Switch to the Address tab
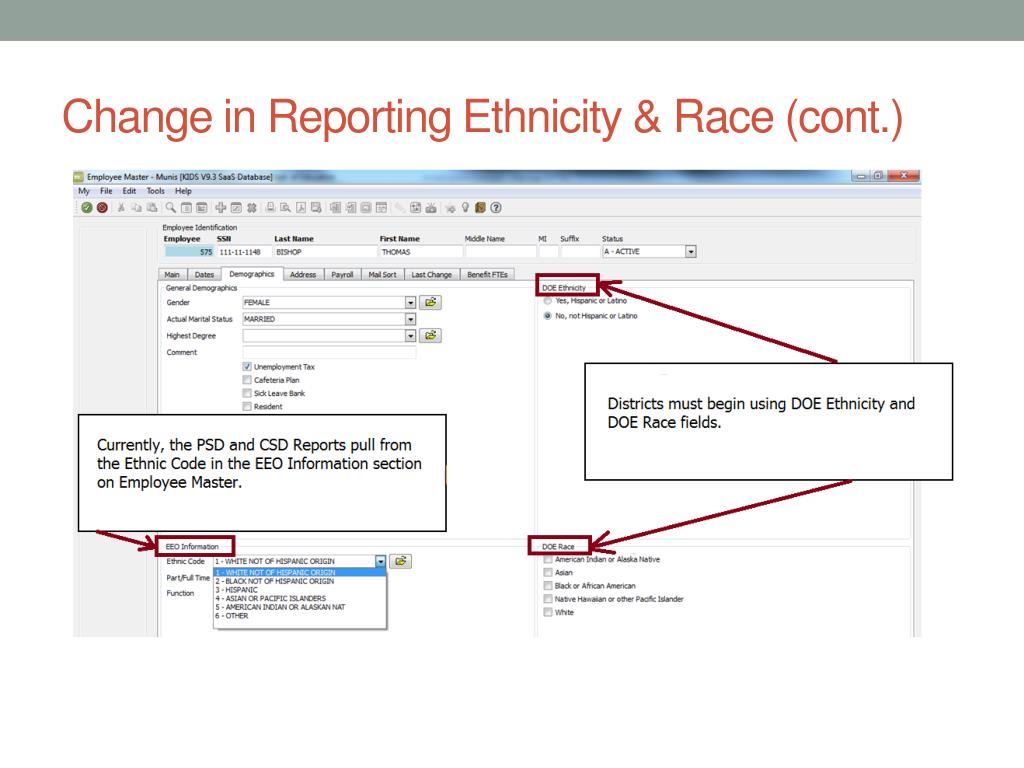This screenshot has width=1024, height=768. click(303, 275)
